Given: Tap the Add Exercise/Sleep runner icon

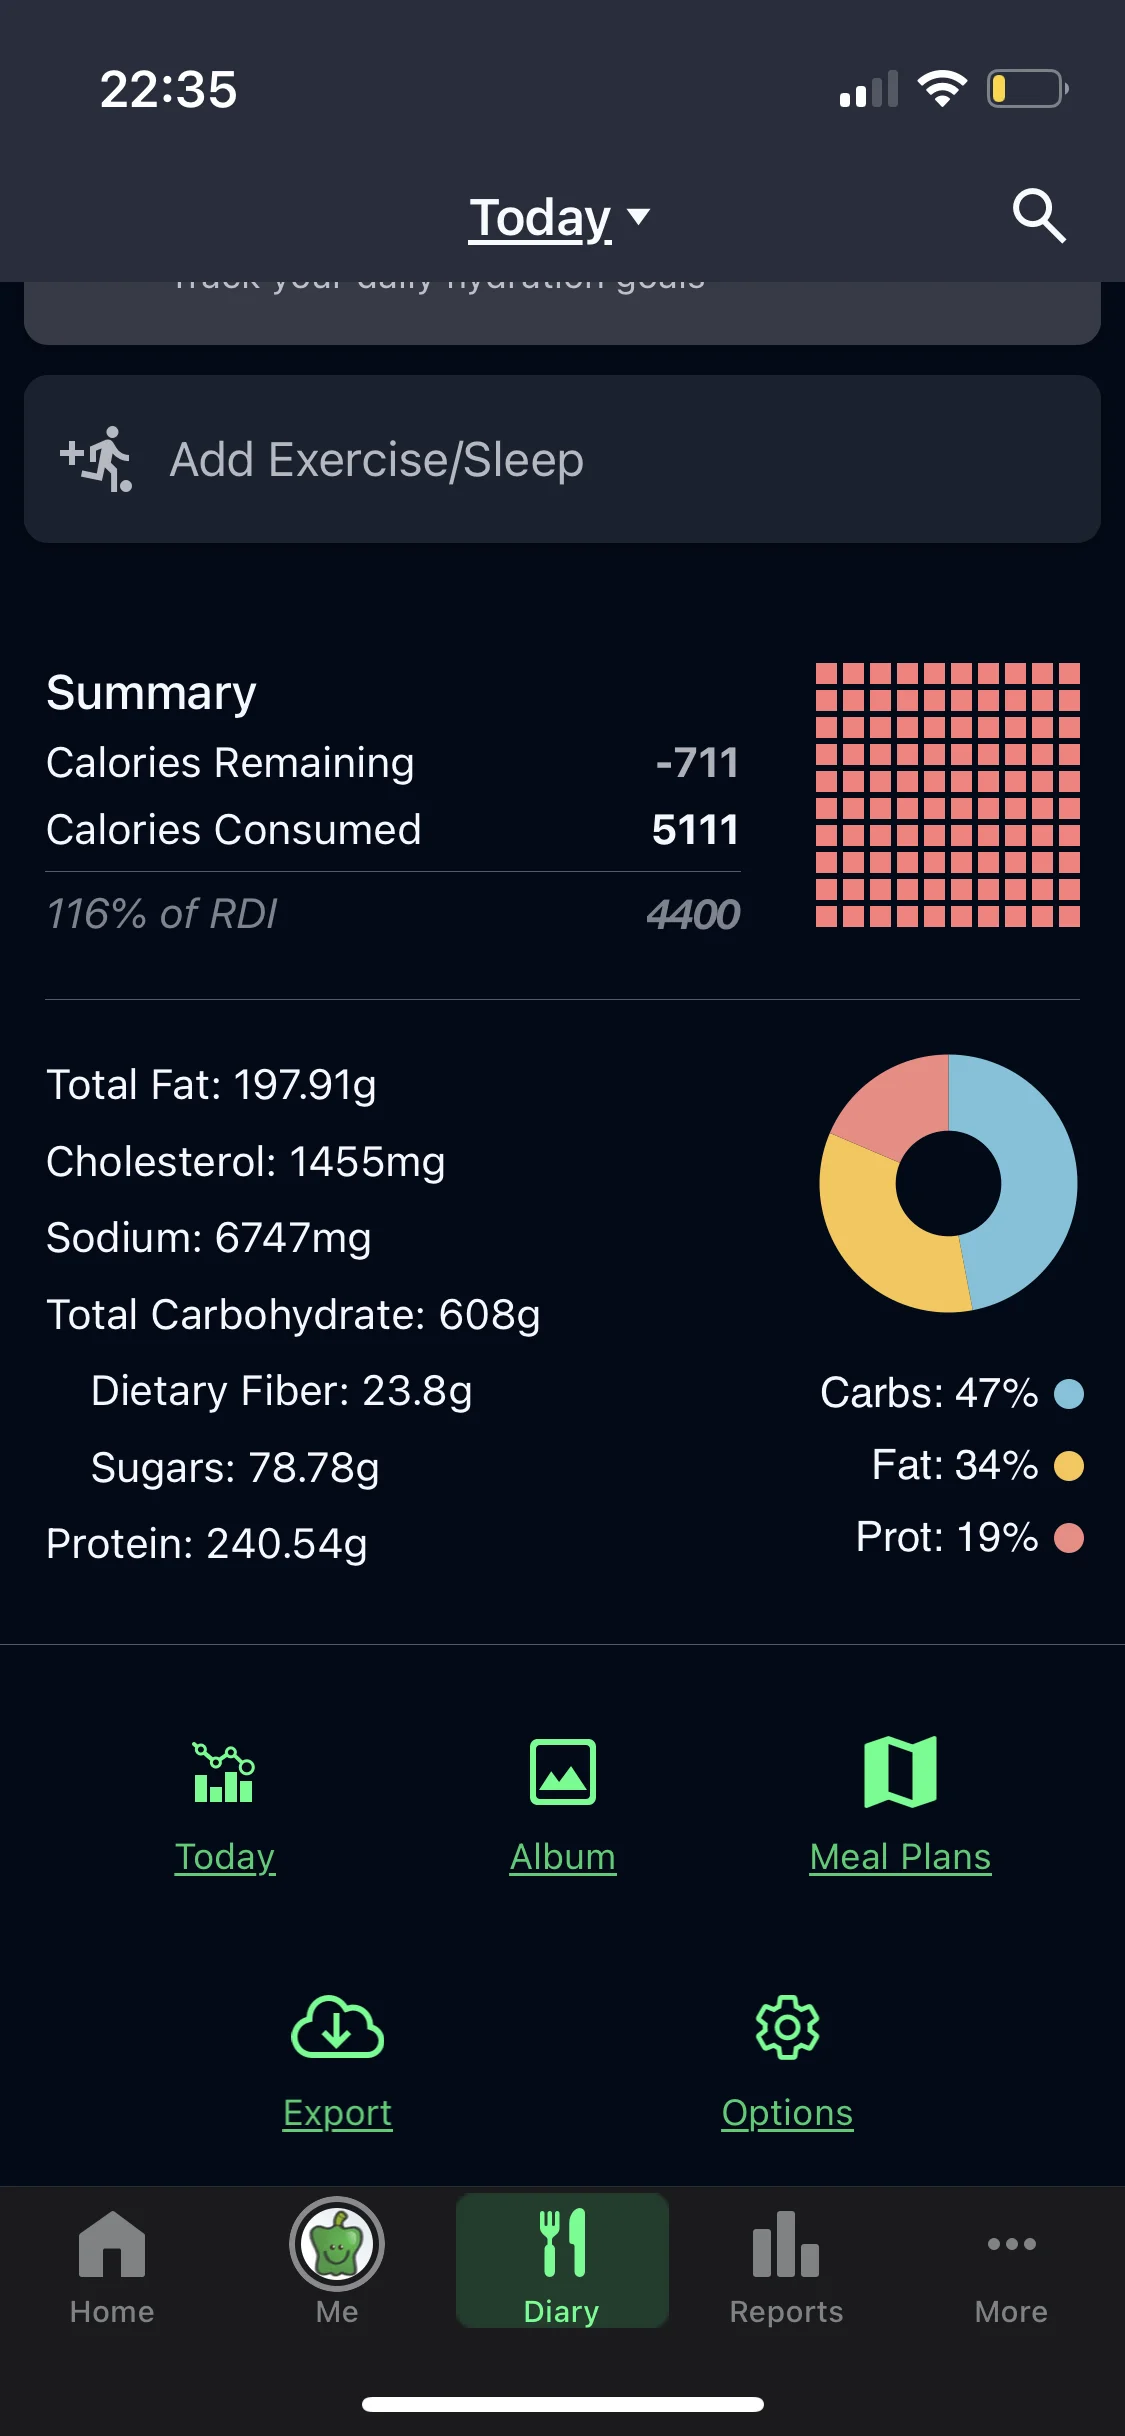Looking at the screenshot, I should tap(97, 459).
